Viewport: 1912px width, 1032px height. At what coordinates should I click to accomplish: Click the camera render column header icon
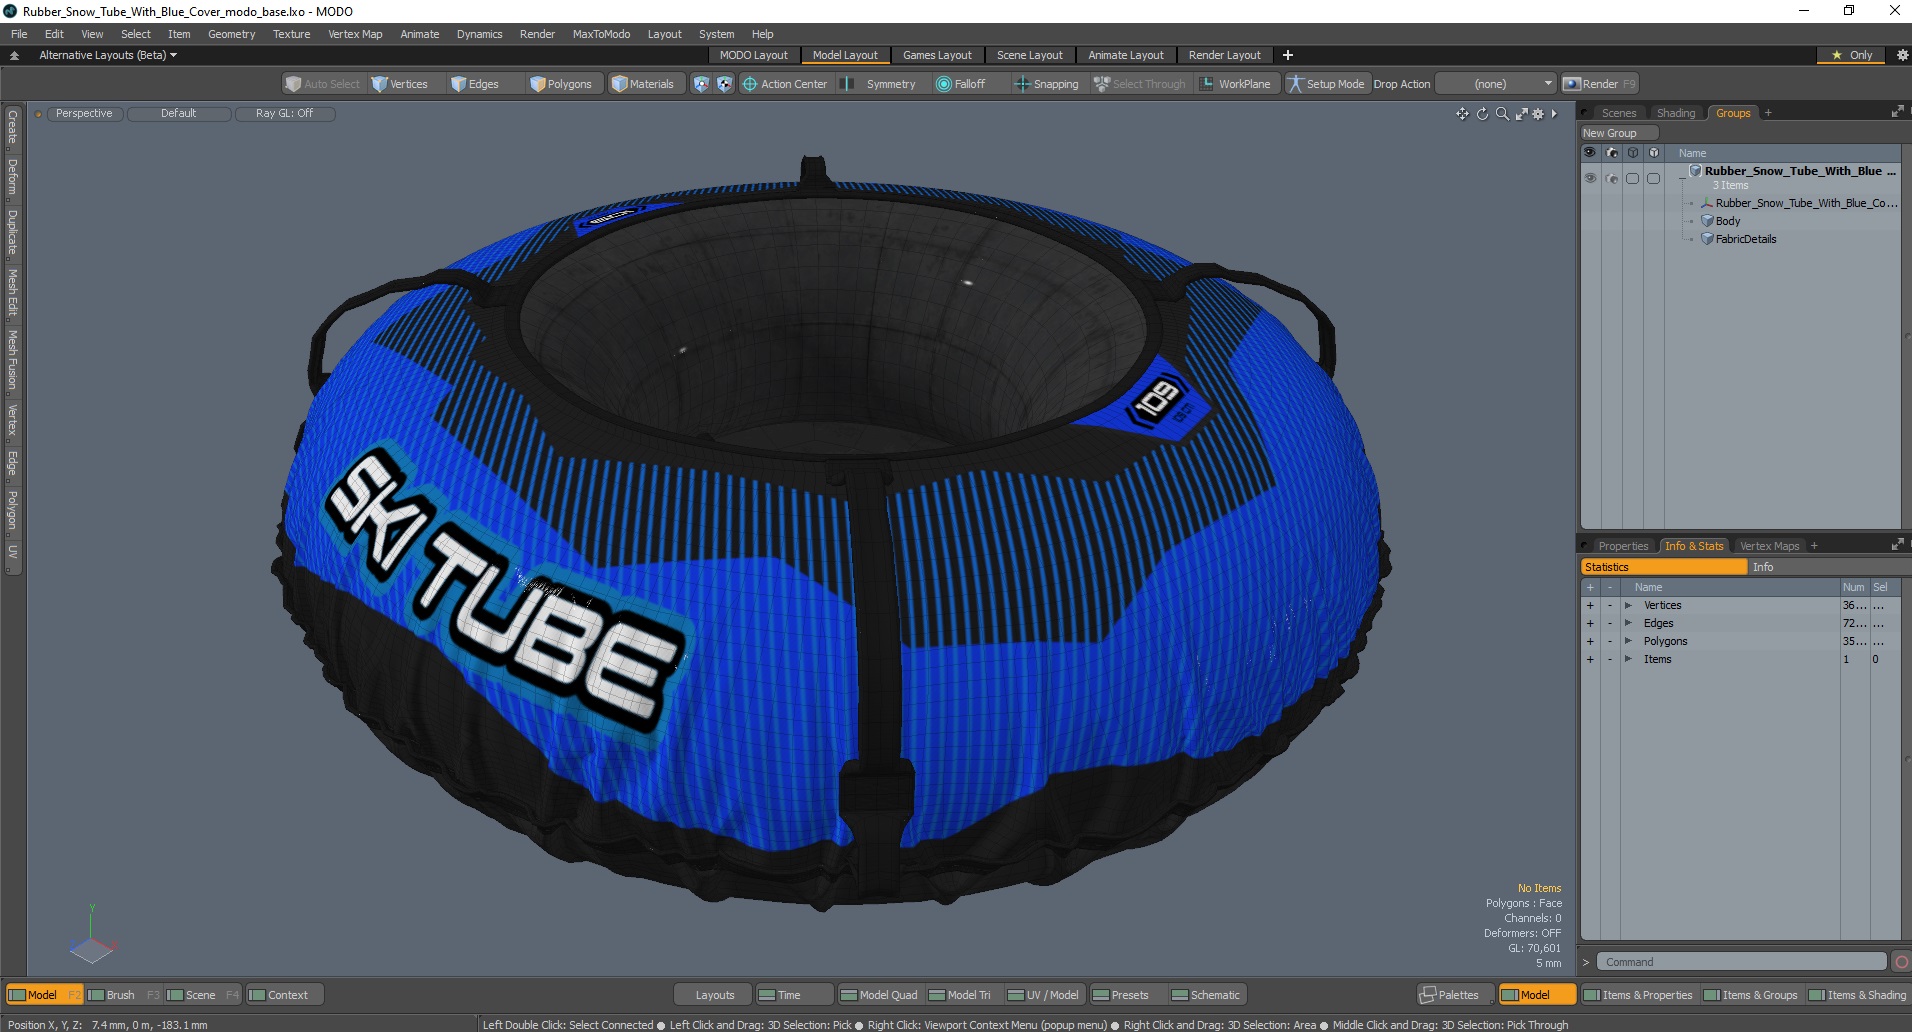[x=1611, y=153]
